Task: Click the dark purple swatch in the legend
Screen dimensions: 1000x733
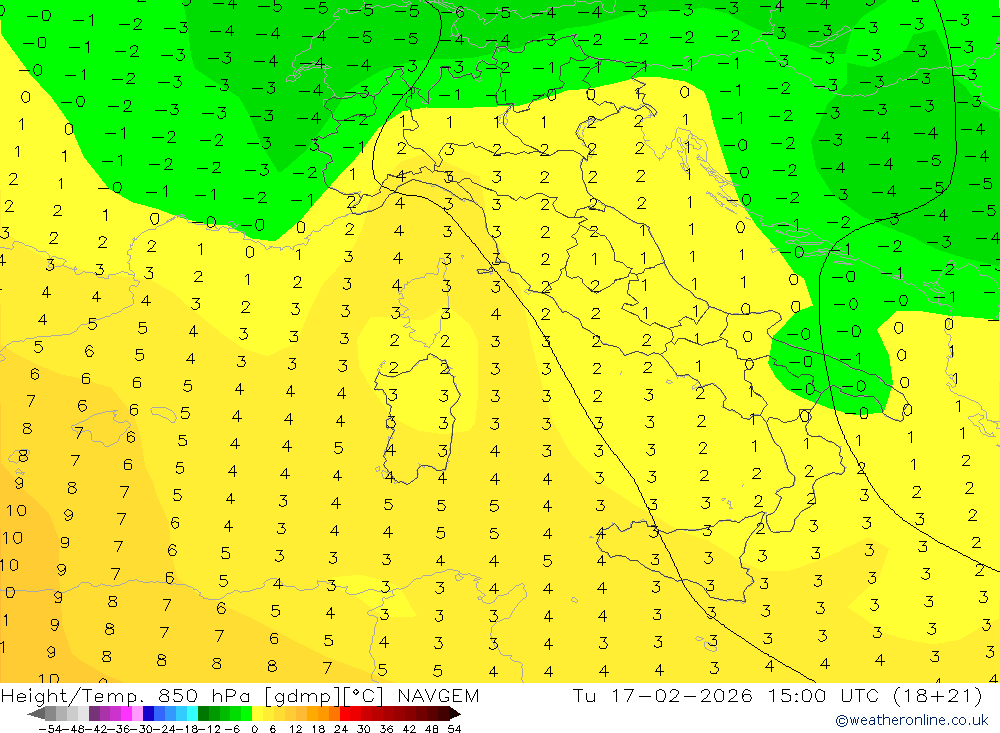Action: coord(94,714)
